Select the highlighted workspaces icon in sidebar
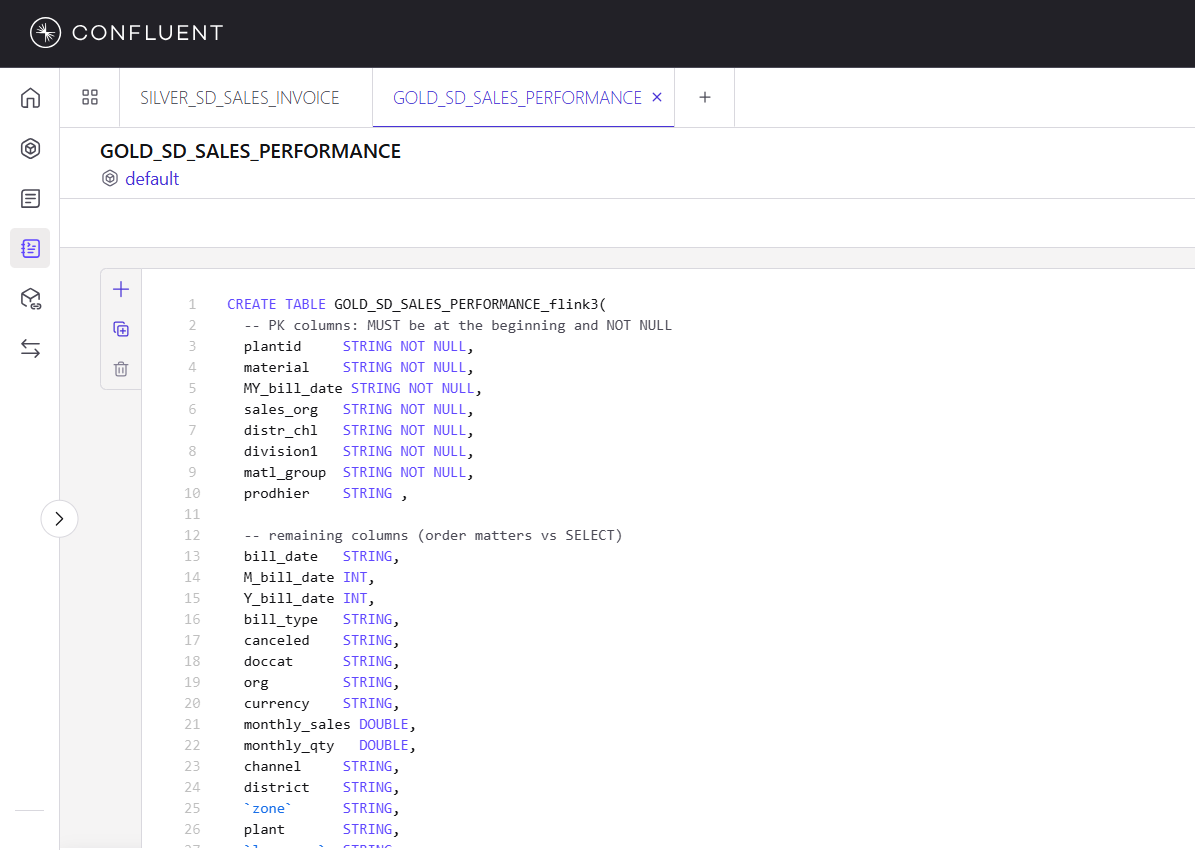 click(30, 248)
